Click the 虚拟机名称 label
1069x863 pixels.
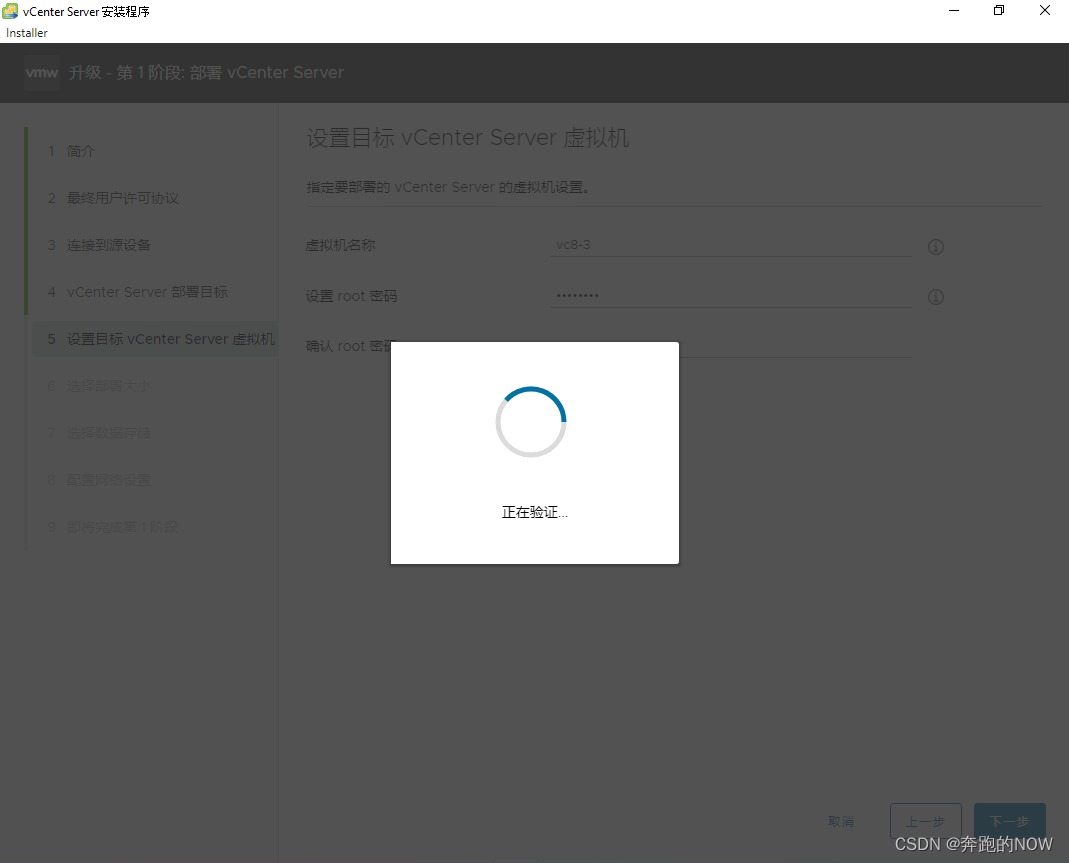[340, 245]
